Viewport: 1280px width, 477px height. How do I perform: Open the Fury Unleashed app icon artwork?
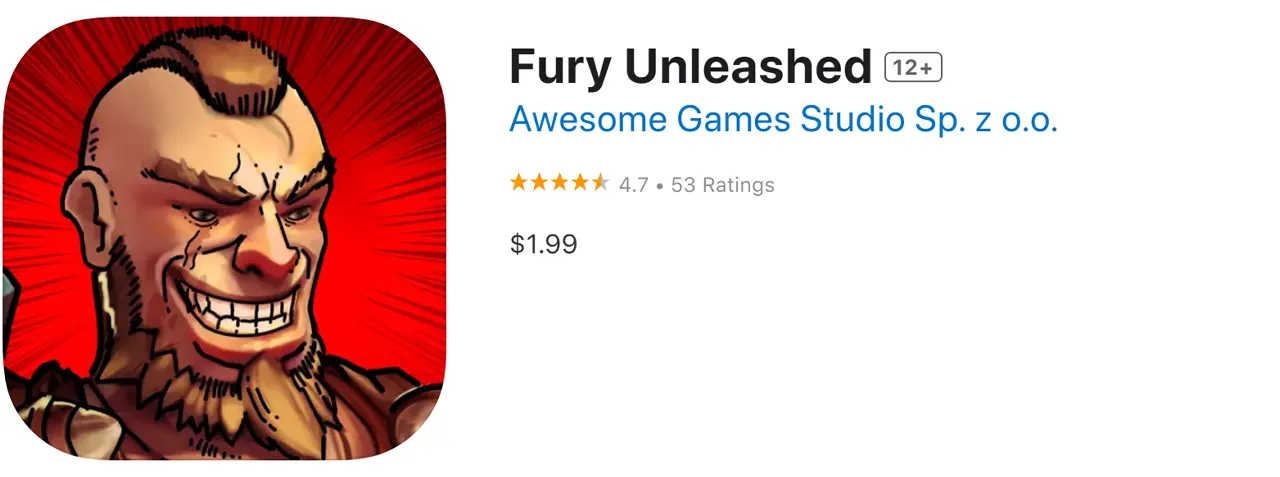point(224,238)
